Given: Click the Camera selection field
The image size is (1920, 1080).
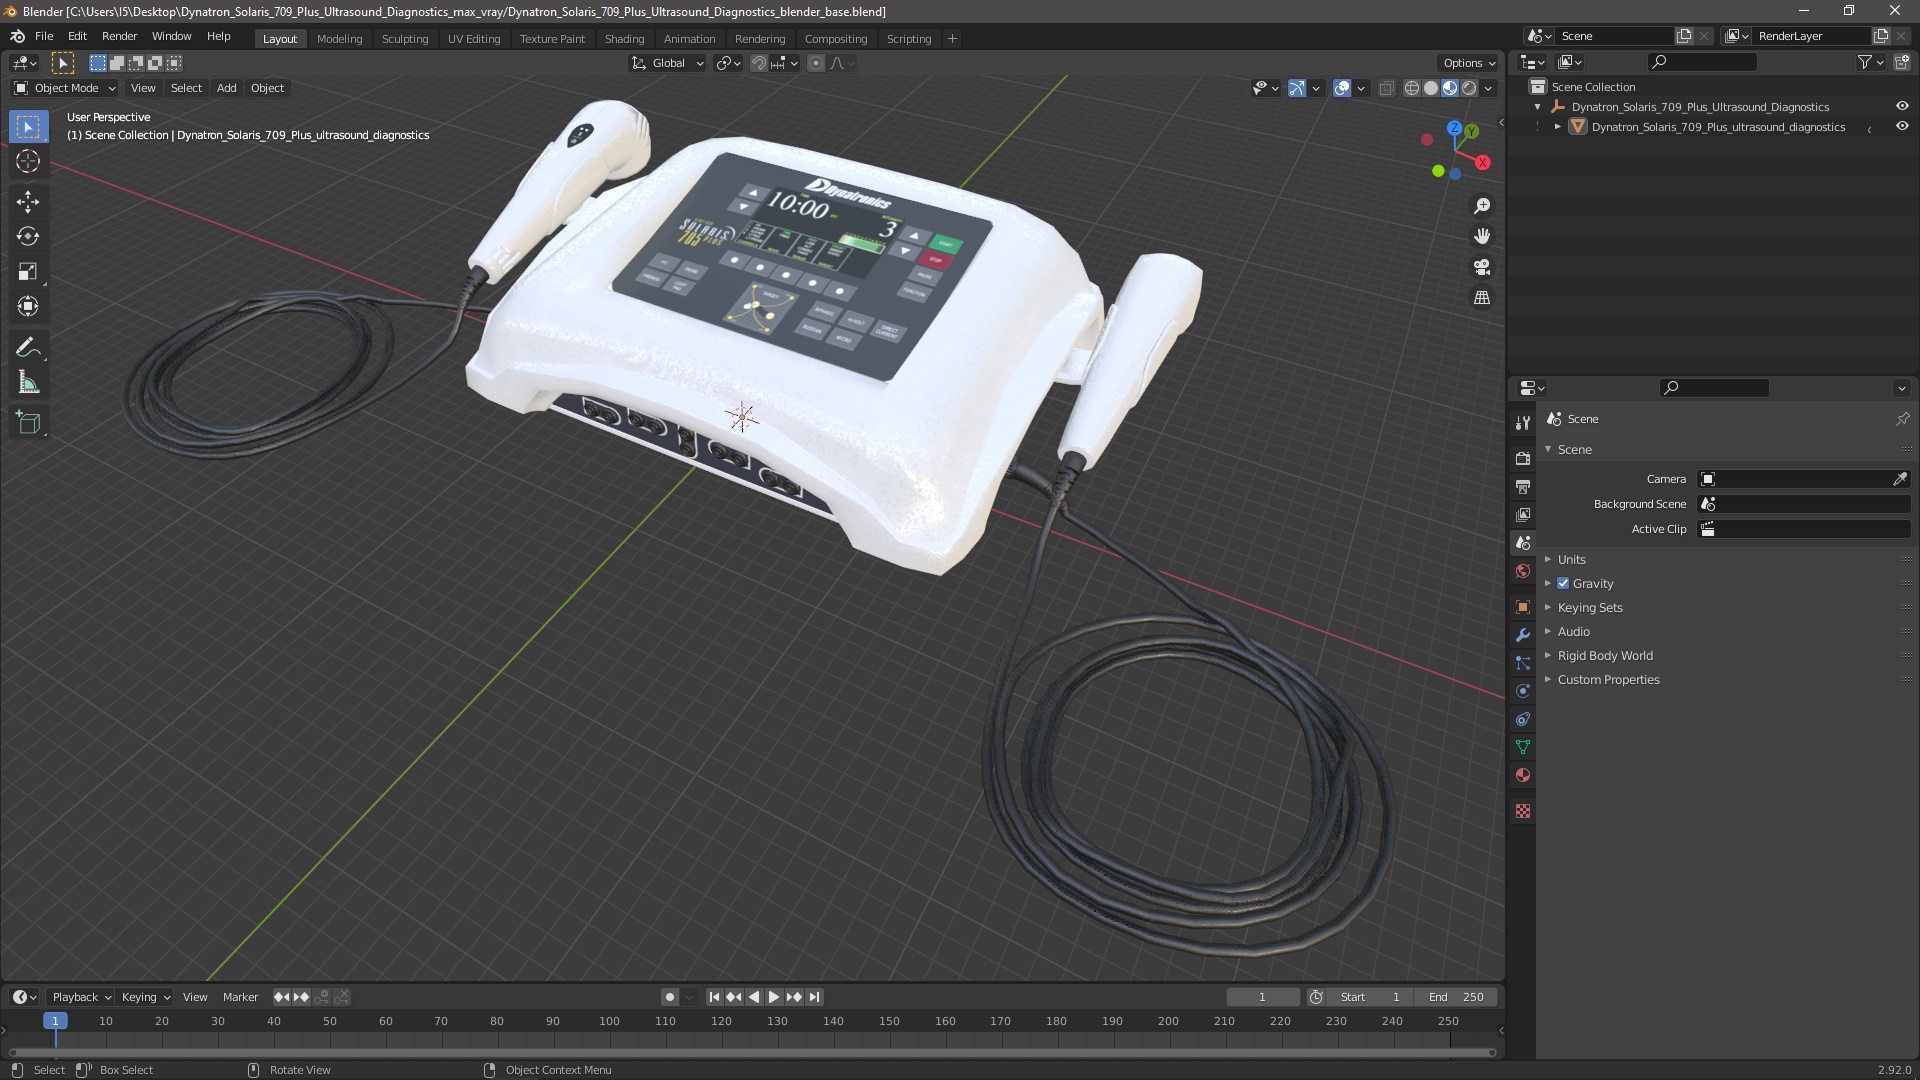Looking at the screenshot, I should 1793,479.
